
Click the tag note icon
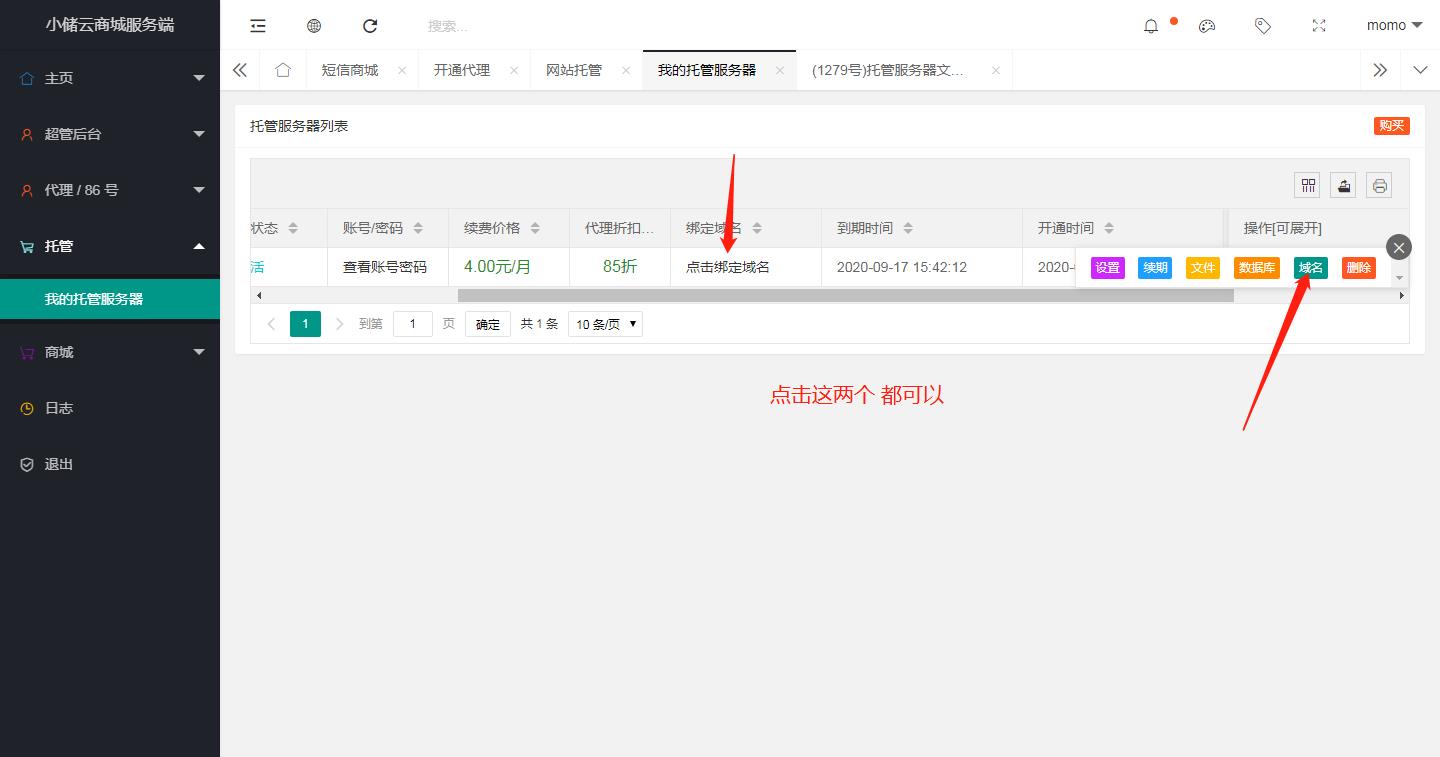pyautogui.click(x=1263, y=26)
